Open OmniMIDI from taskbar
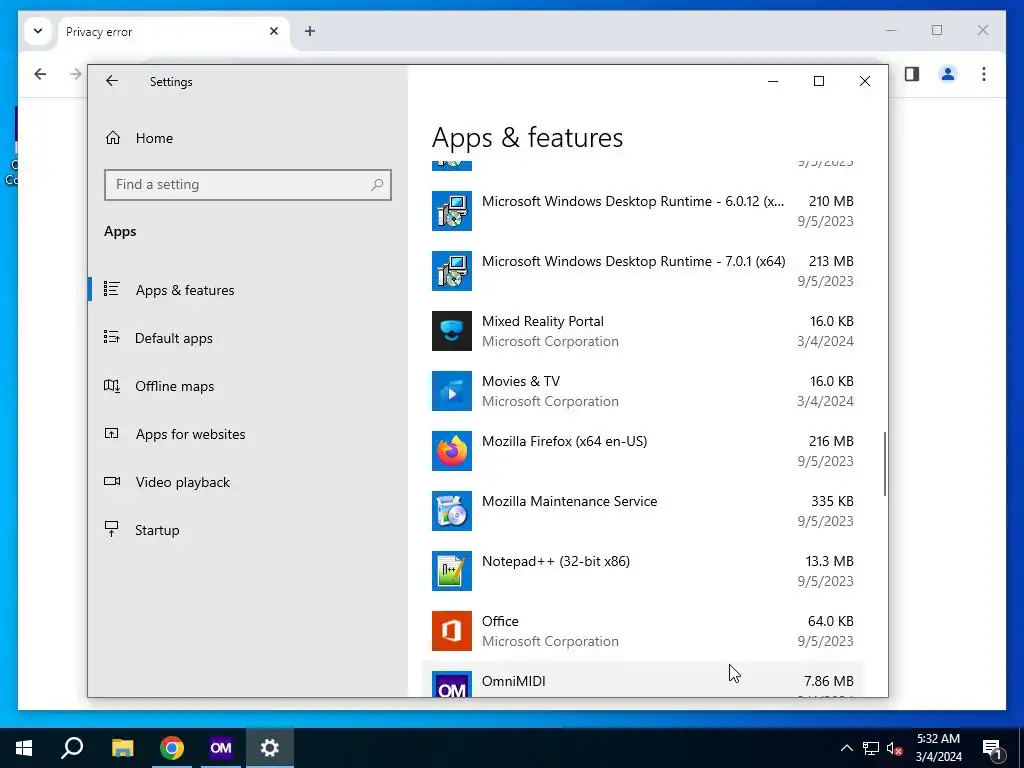Screen dimensions: 1024x768 221,748
